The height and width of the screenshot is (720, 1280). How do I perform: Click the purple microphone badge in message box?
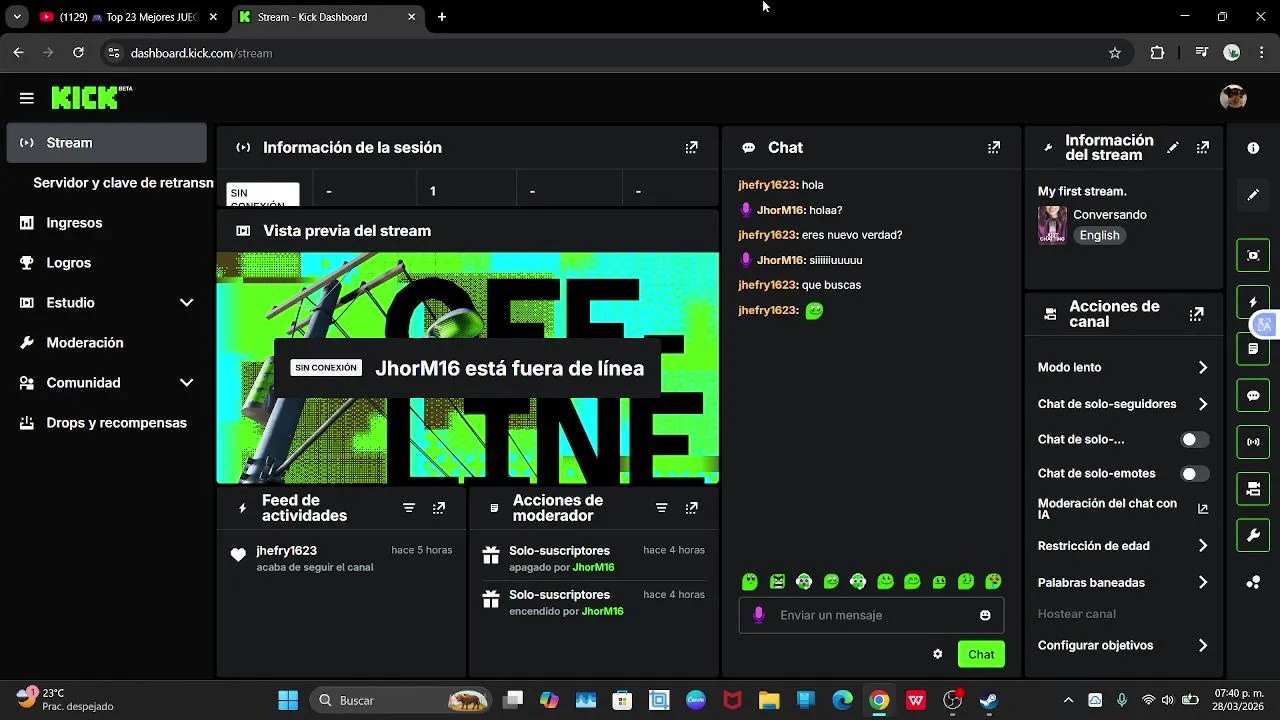759,615
